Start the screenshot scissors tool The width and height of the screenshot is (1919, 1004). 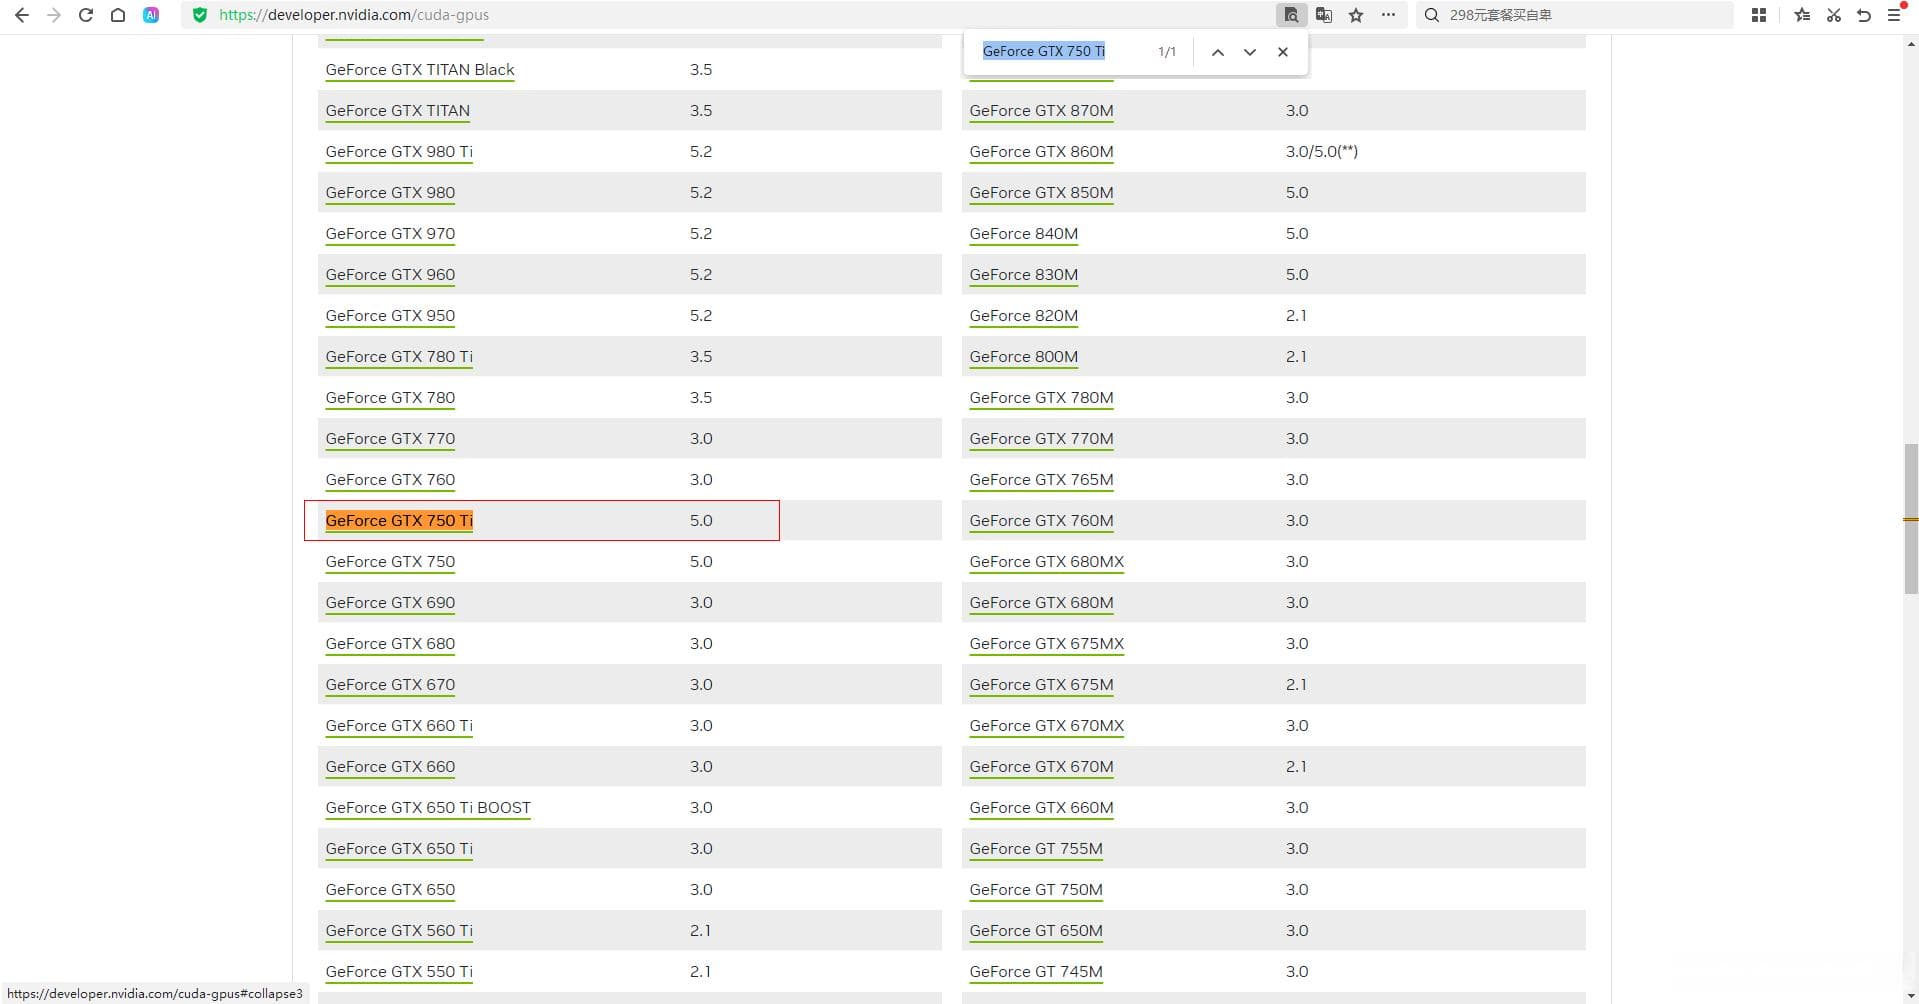(x=1833, y=15)
